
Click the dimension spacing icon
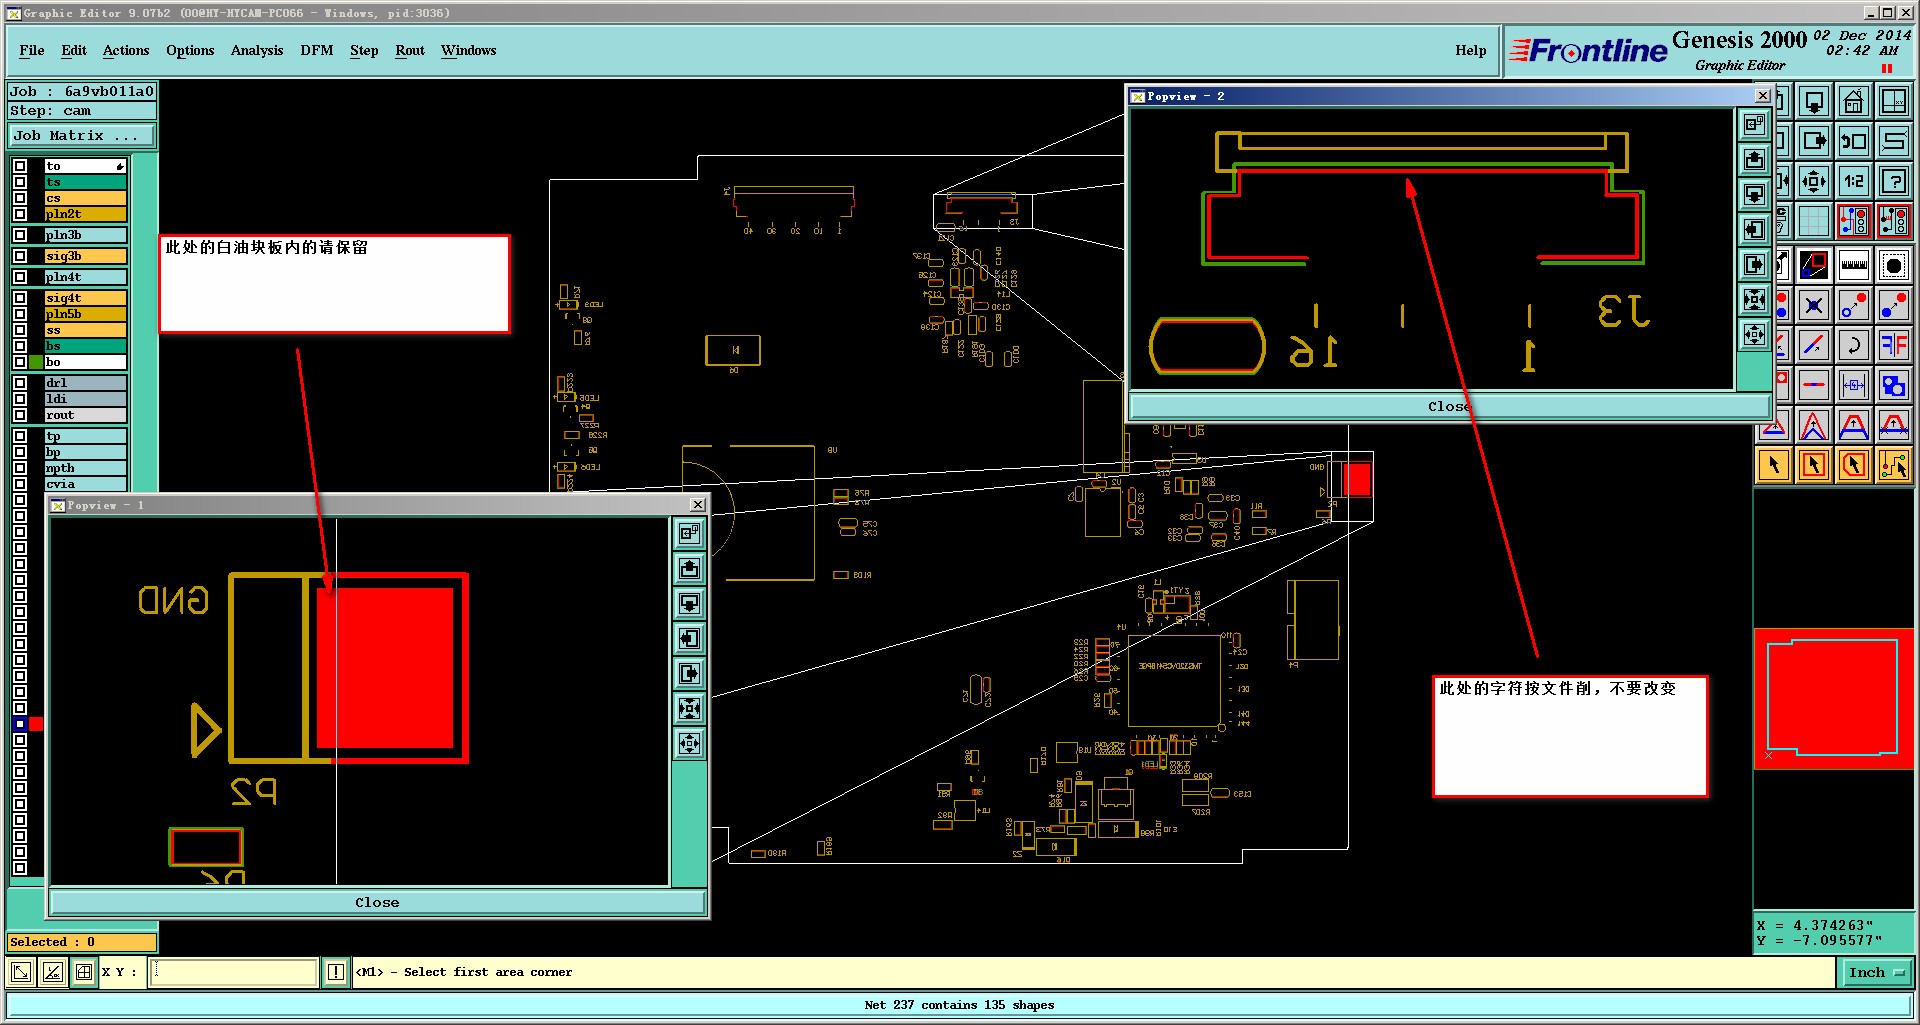coord(1854,385)
